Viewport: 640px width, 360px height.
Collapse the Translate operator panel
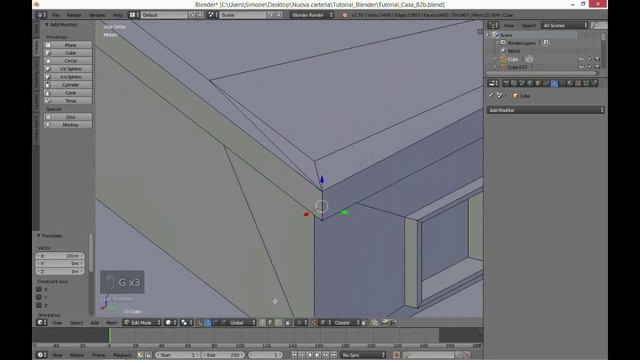(39, 236)
